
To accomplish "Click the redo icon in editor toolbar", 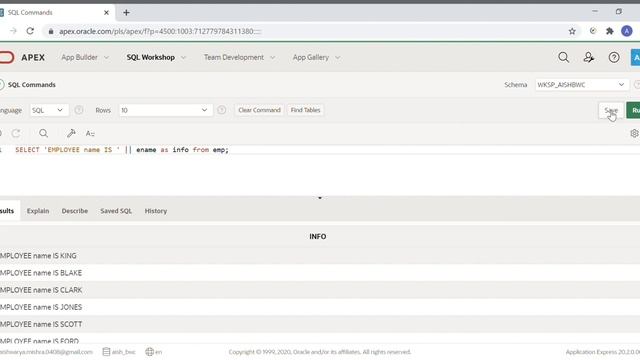I will click(x=16, y=133).
